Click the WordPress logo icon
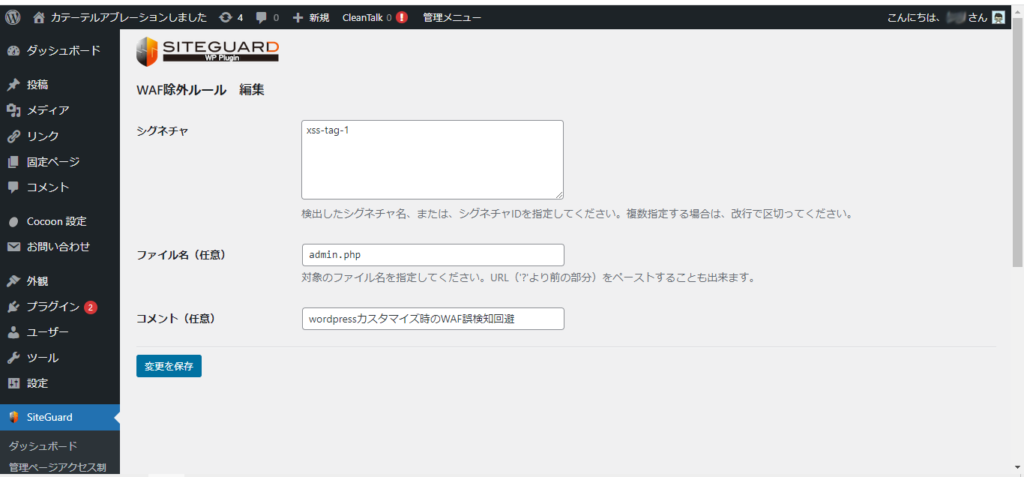This screenshot has height=477, width=1024. pyautogui.click(x=13, y=17)
